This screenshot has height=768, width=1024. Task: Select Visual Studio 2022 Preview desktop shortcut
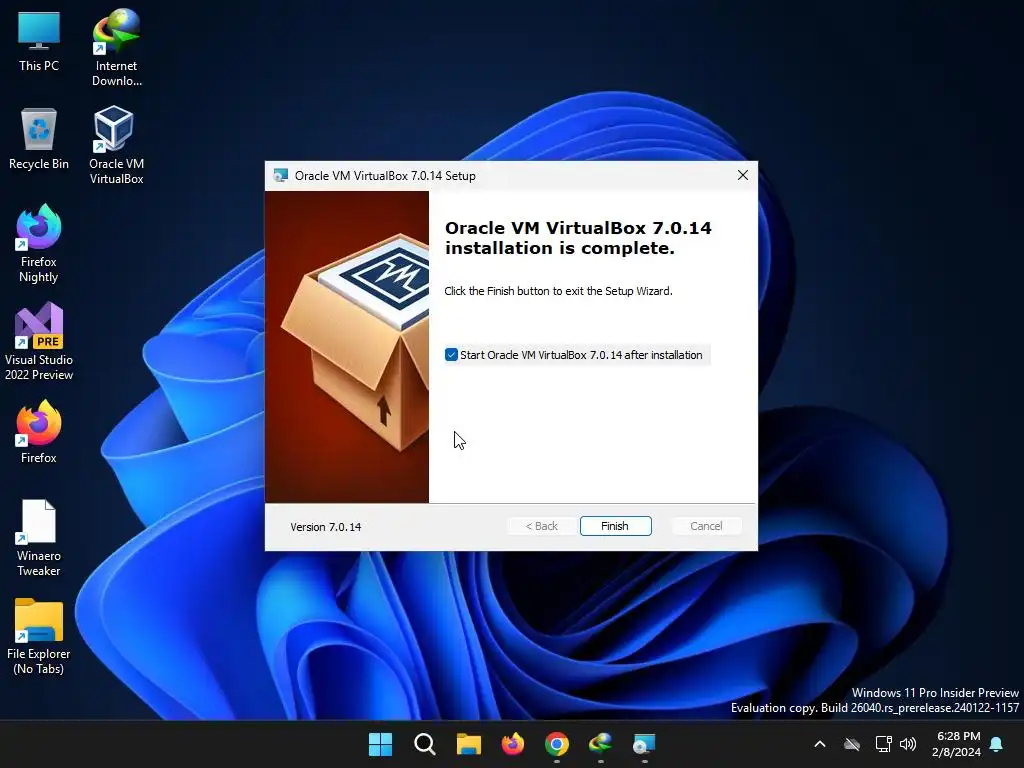click(x=39, y=341)
